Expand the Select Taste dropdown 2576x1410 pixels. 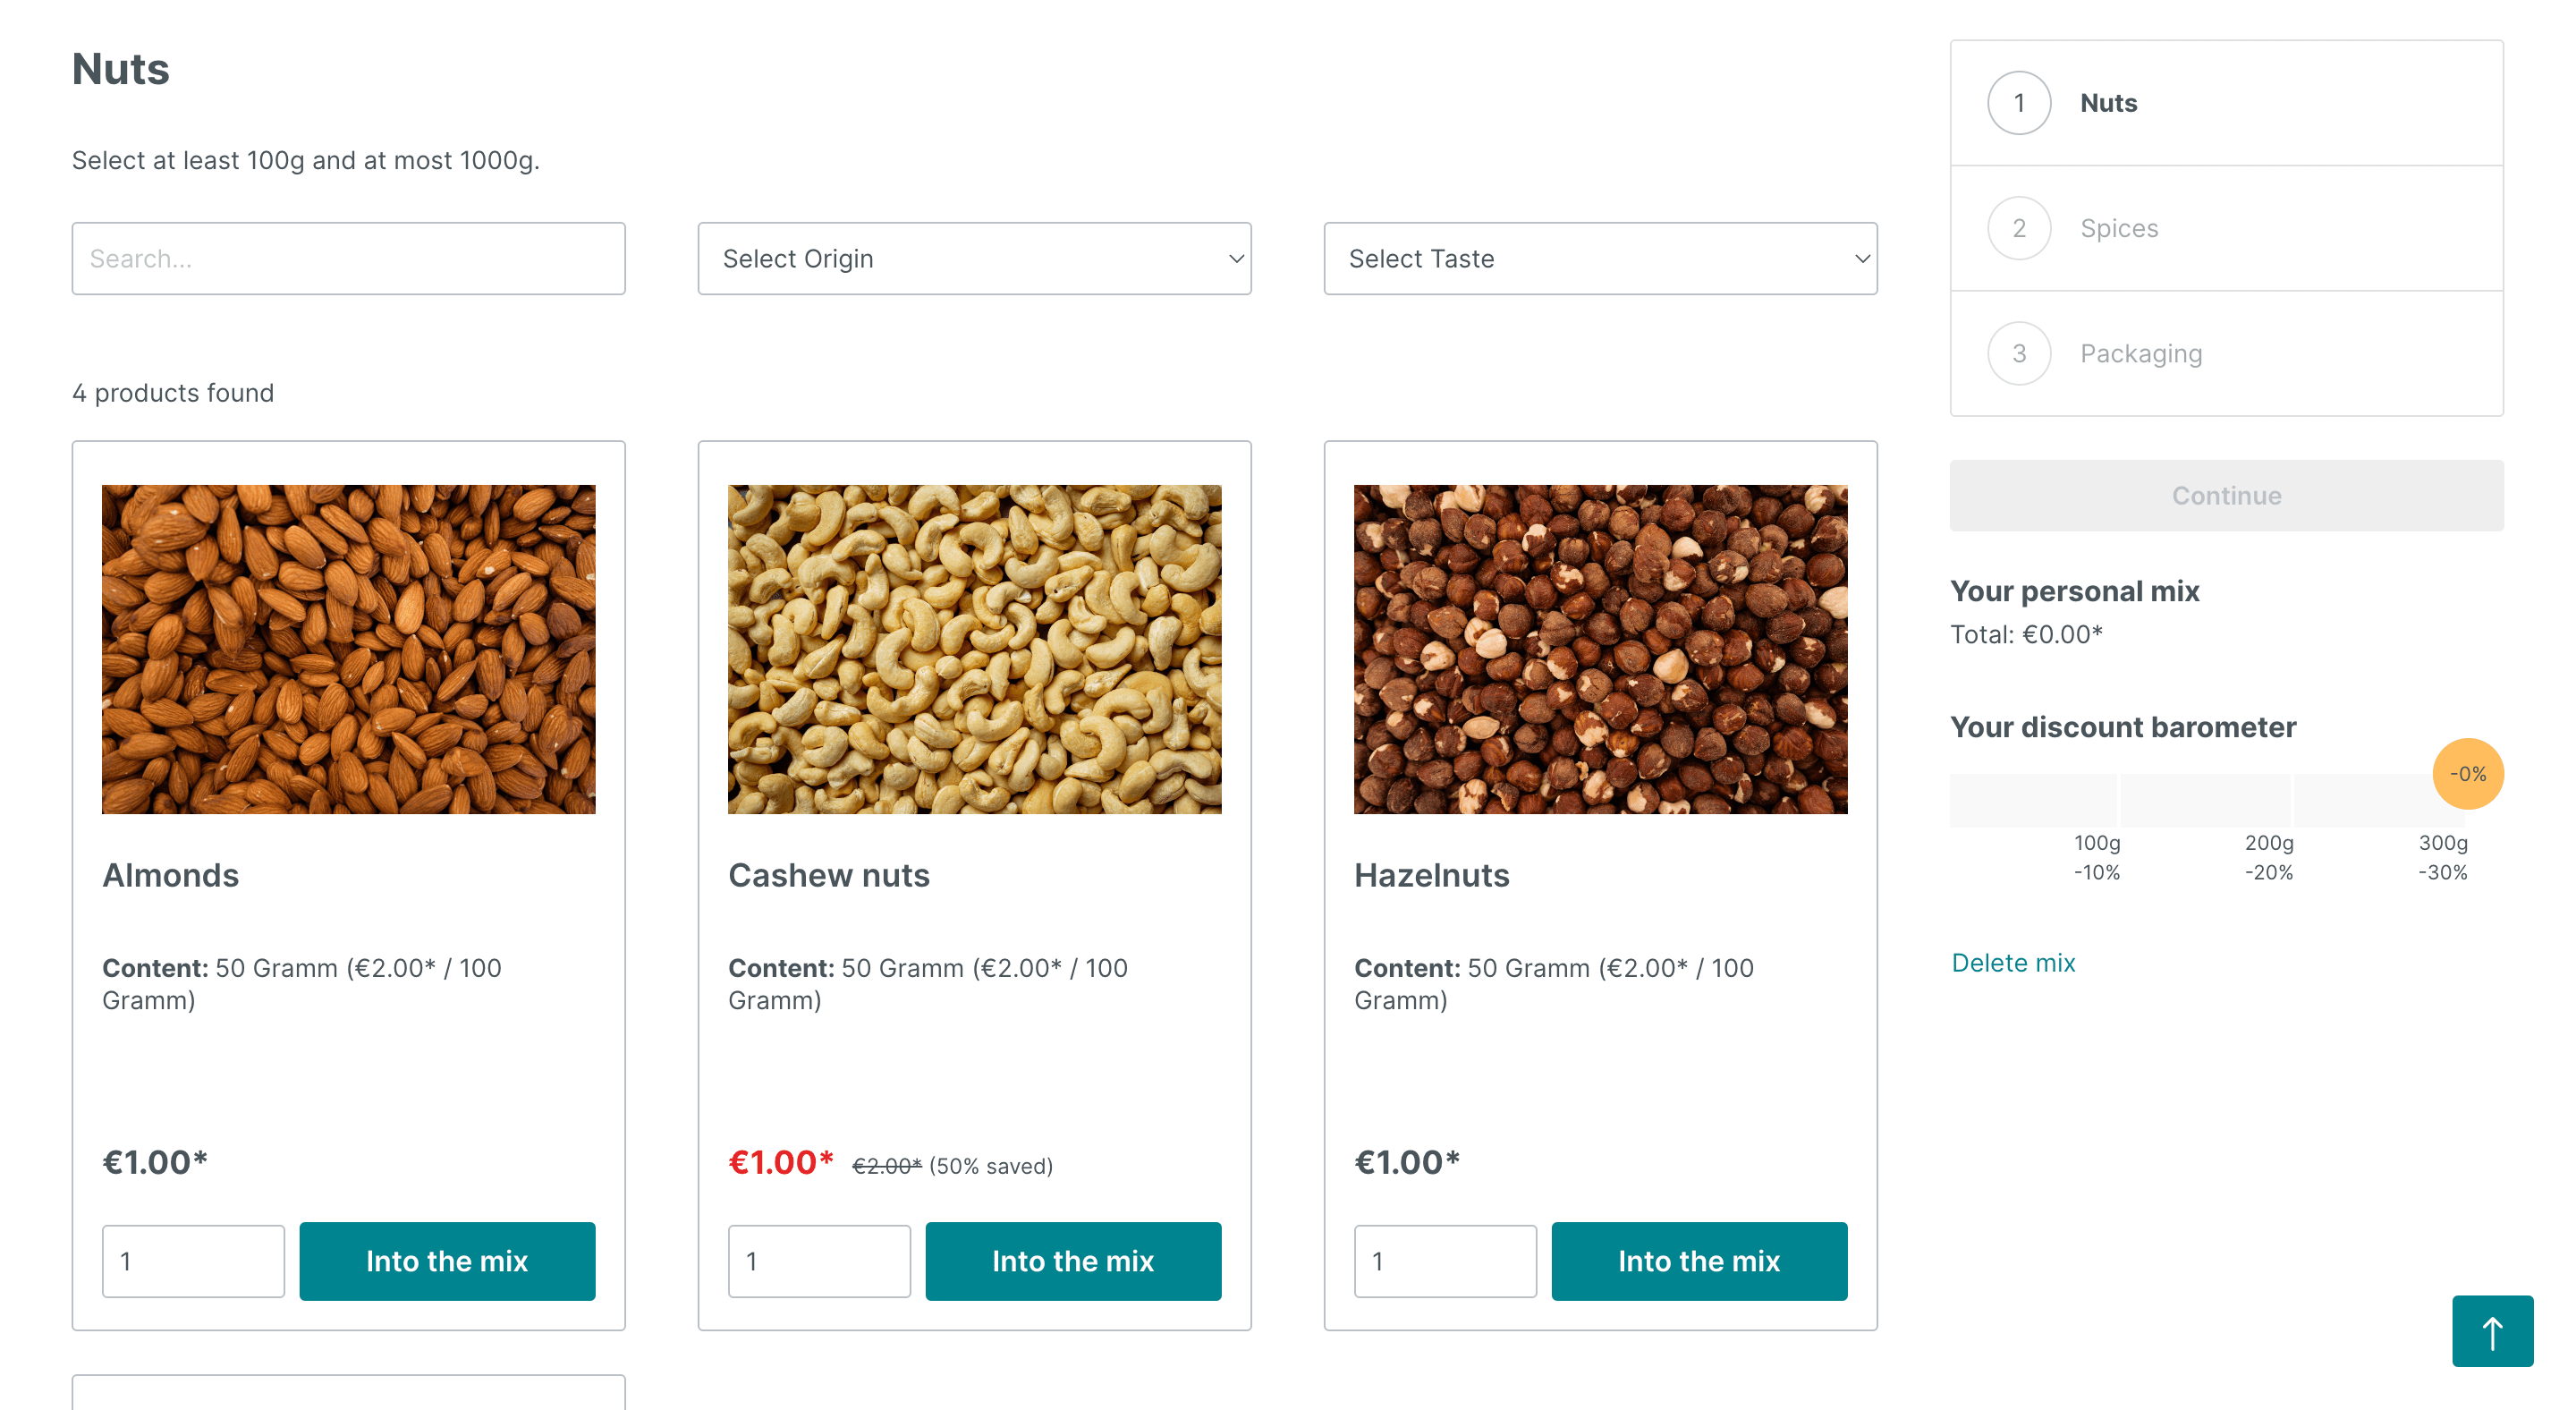[1600, 259]
